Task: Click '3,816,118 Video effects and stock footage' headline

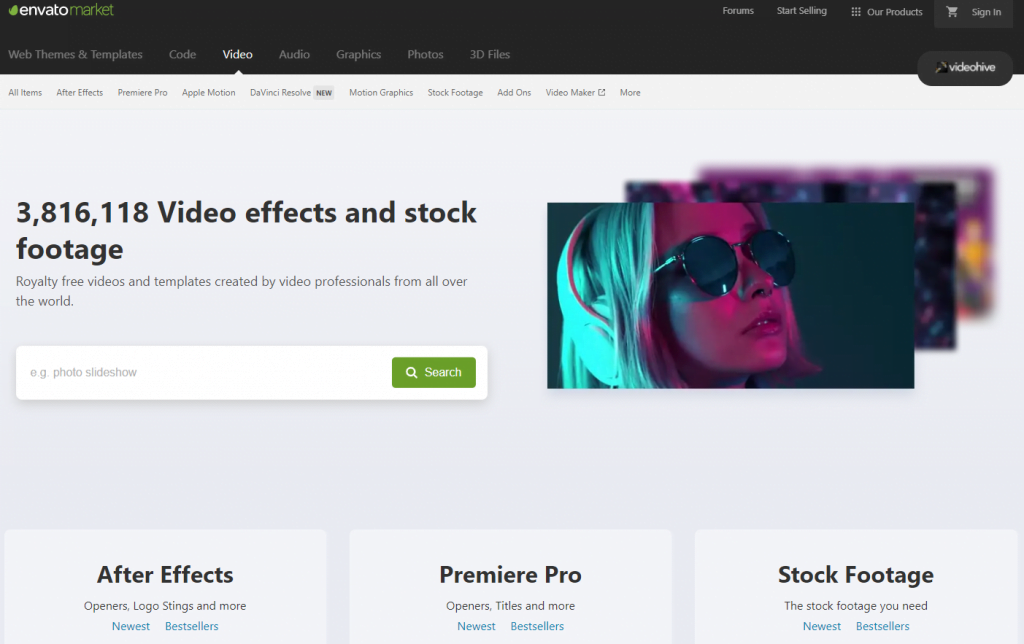Action: click(246, 231)
